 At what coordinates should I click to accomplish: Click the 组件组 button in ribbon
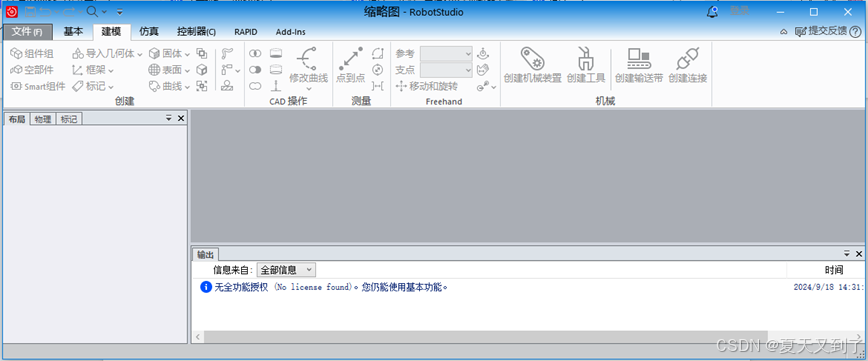point(32,54)
